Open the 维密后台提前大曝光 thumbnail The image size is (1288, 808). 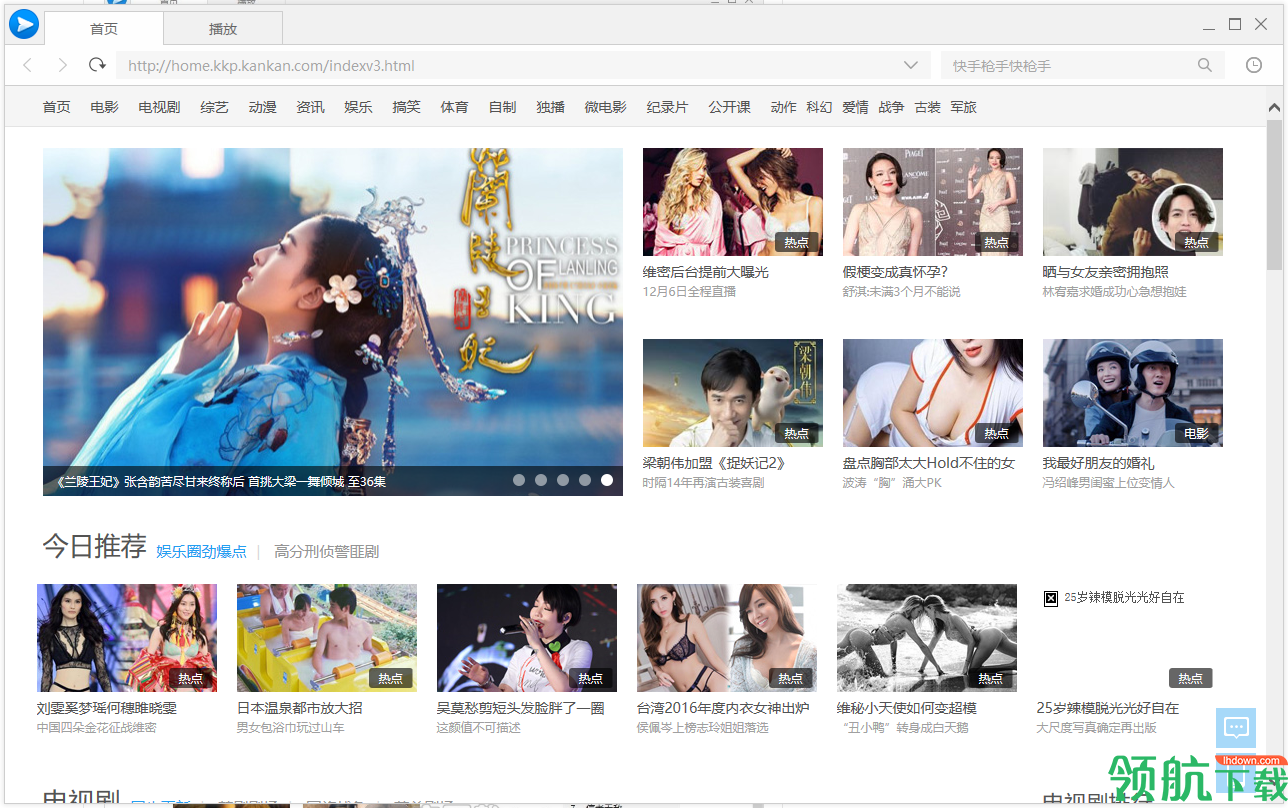pyautogui.click(x=733, y=202)
